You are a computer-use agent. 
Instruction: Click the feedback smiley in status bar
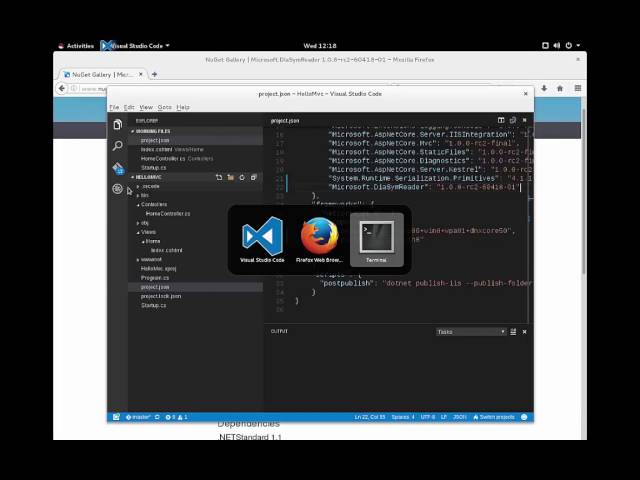[x=524, y=417]
